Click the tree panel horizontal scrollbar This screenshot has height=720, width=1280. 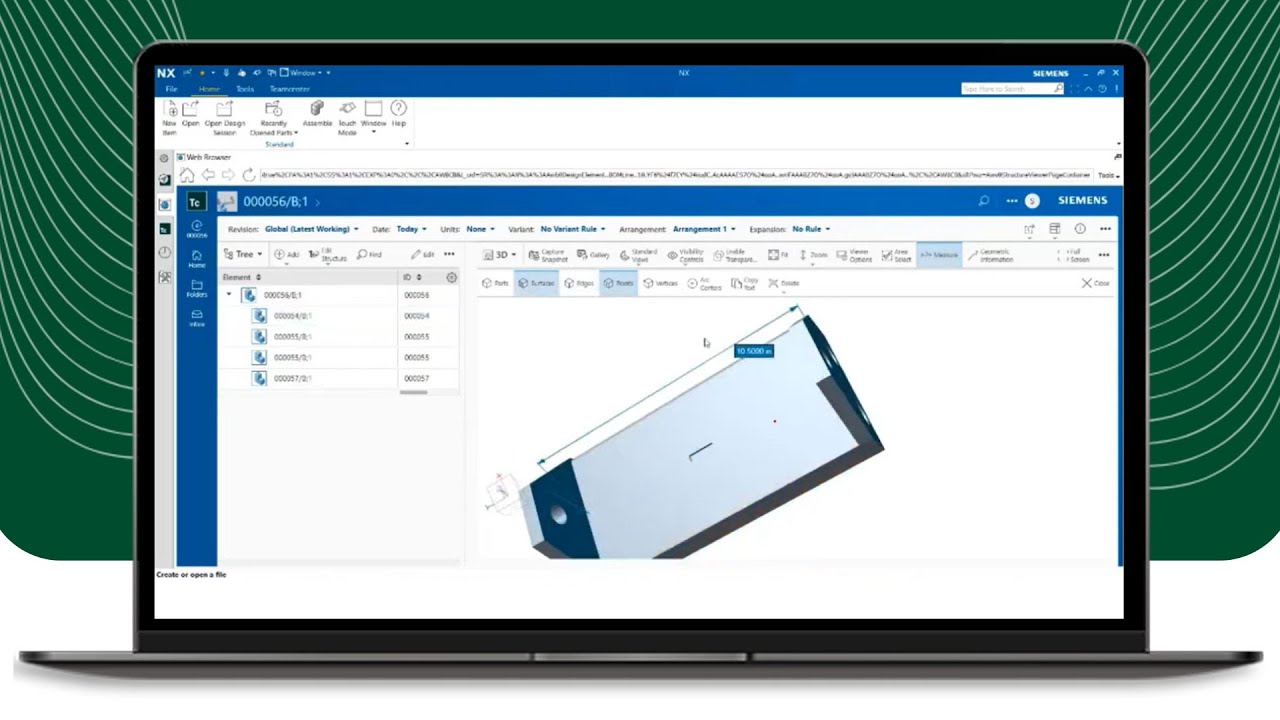(x=413, y=392)
